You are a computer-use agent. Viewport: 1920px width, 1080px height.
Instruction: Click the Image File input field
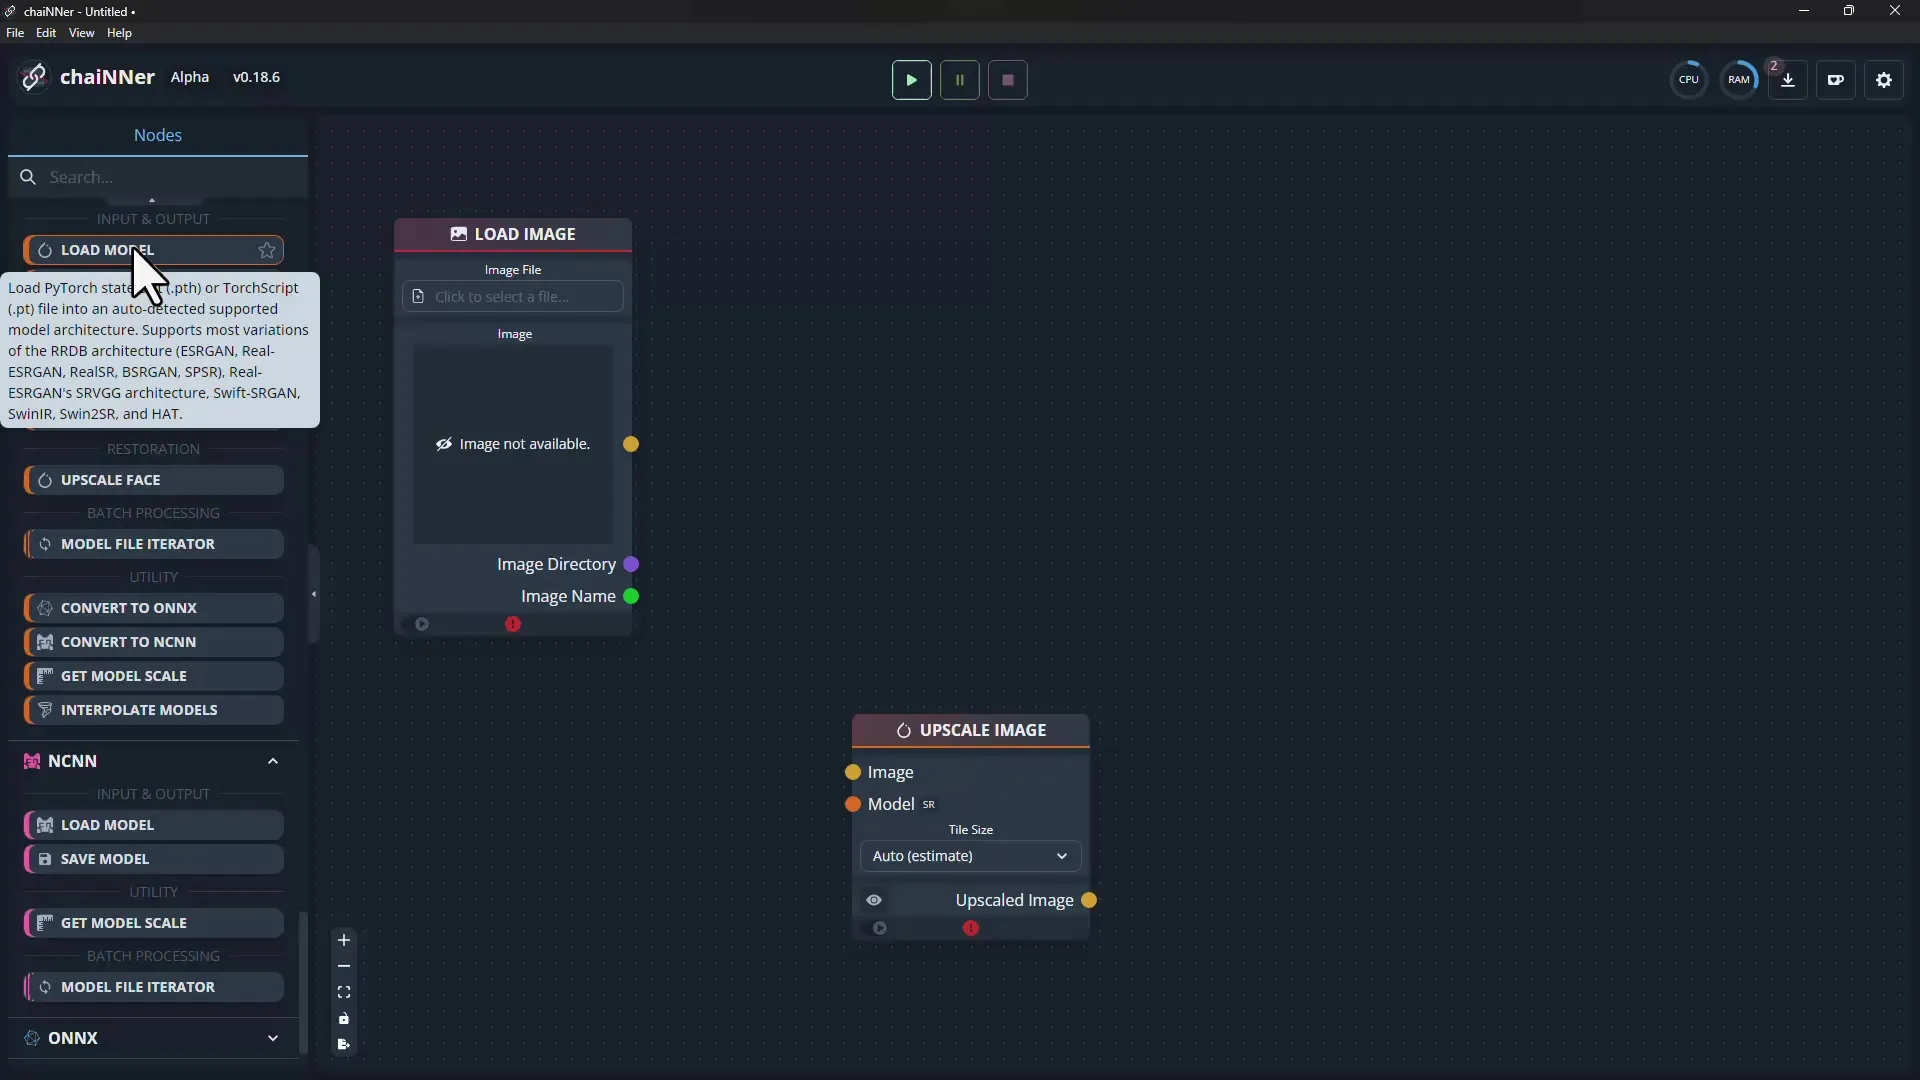pyautogui.click(x=512, y=295)
